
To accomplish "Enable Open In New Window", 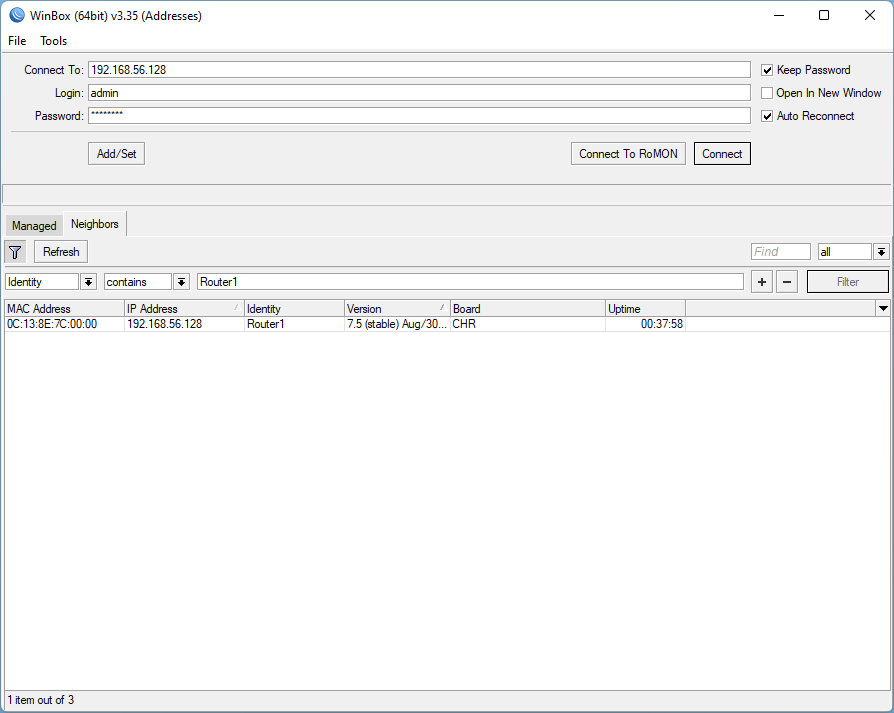I will (766, 92).
